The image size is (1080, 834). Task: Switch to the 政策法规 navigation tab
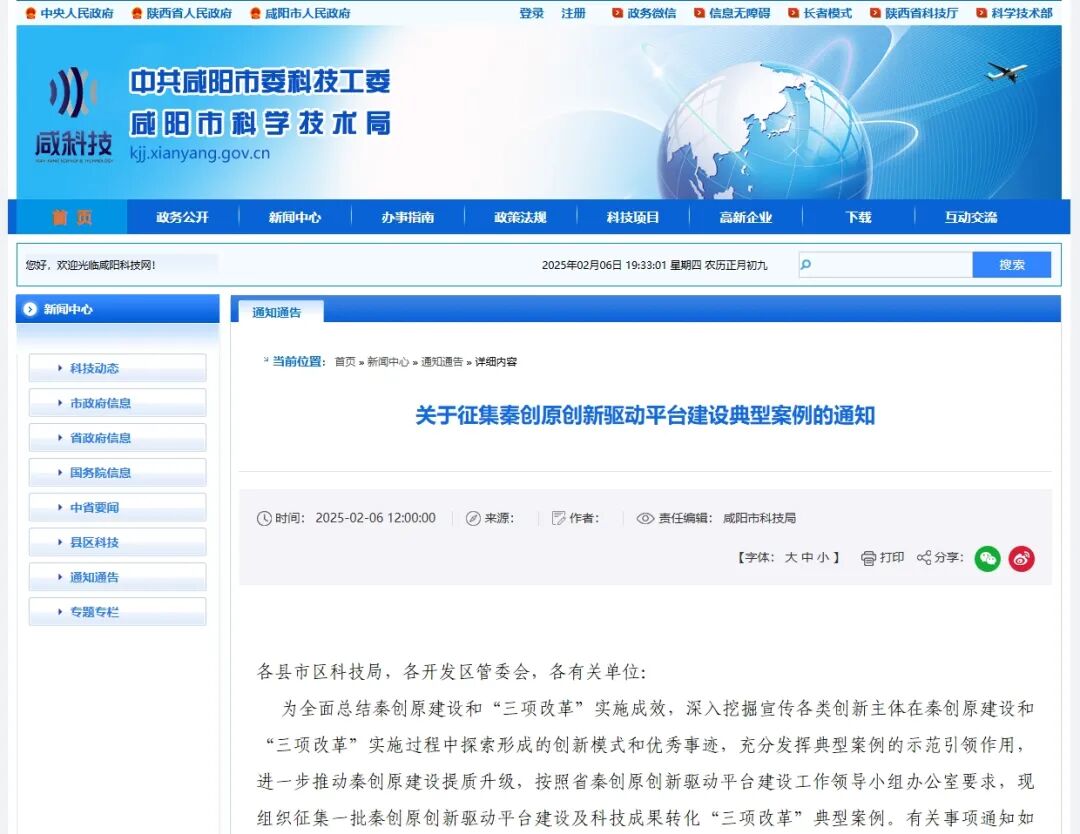tap(518, 217)
